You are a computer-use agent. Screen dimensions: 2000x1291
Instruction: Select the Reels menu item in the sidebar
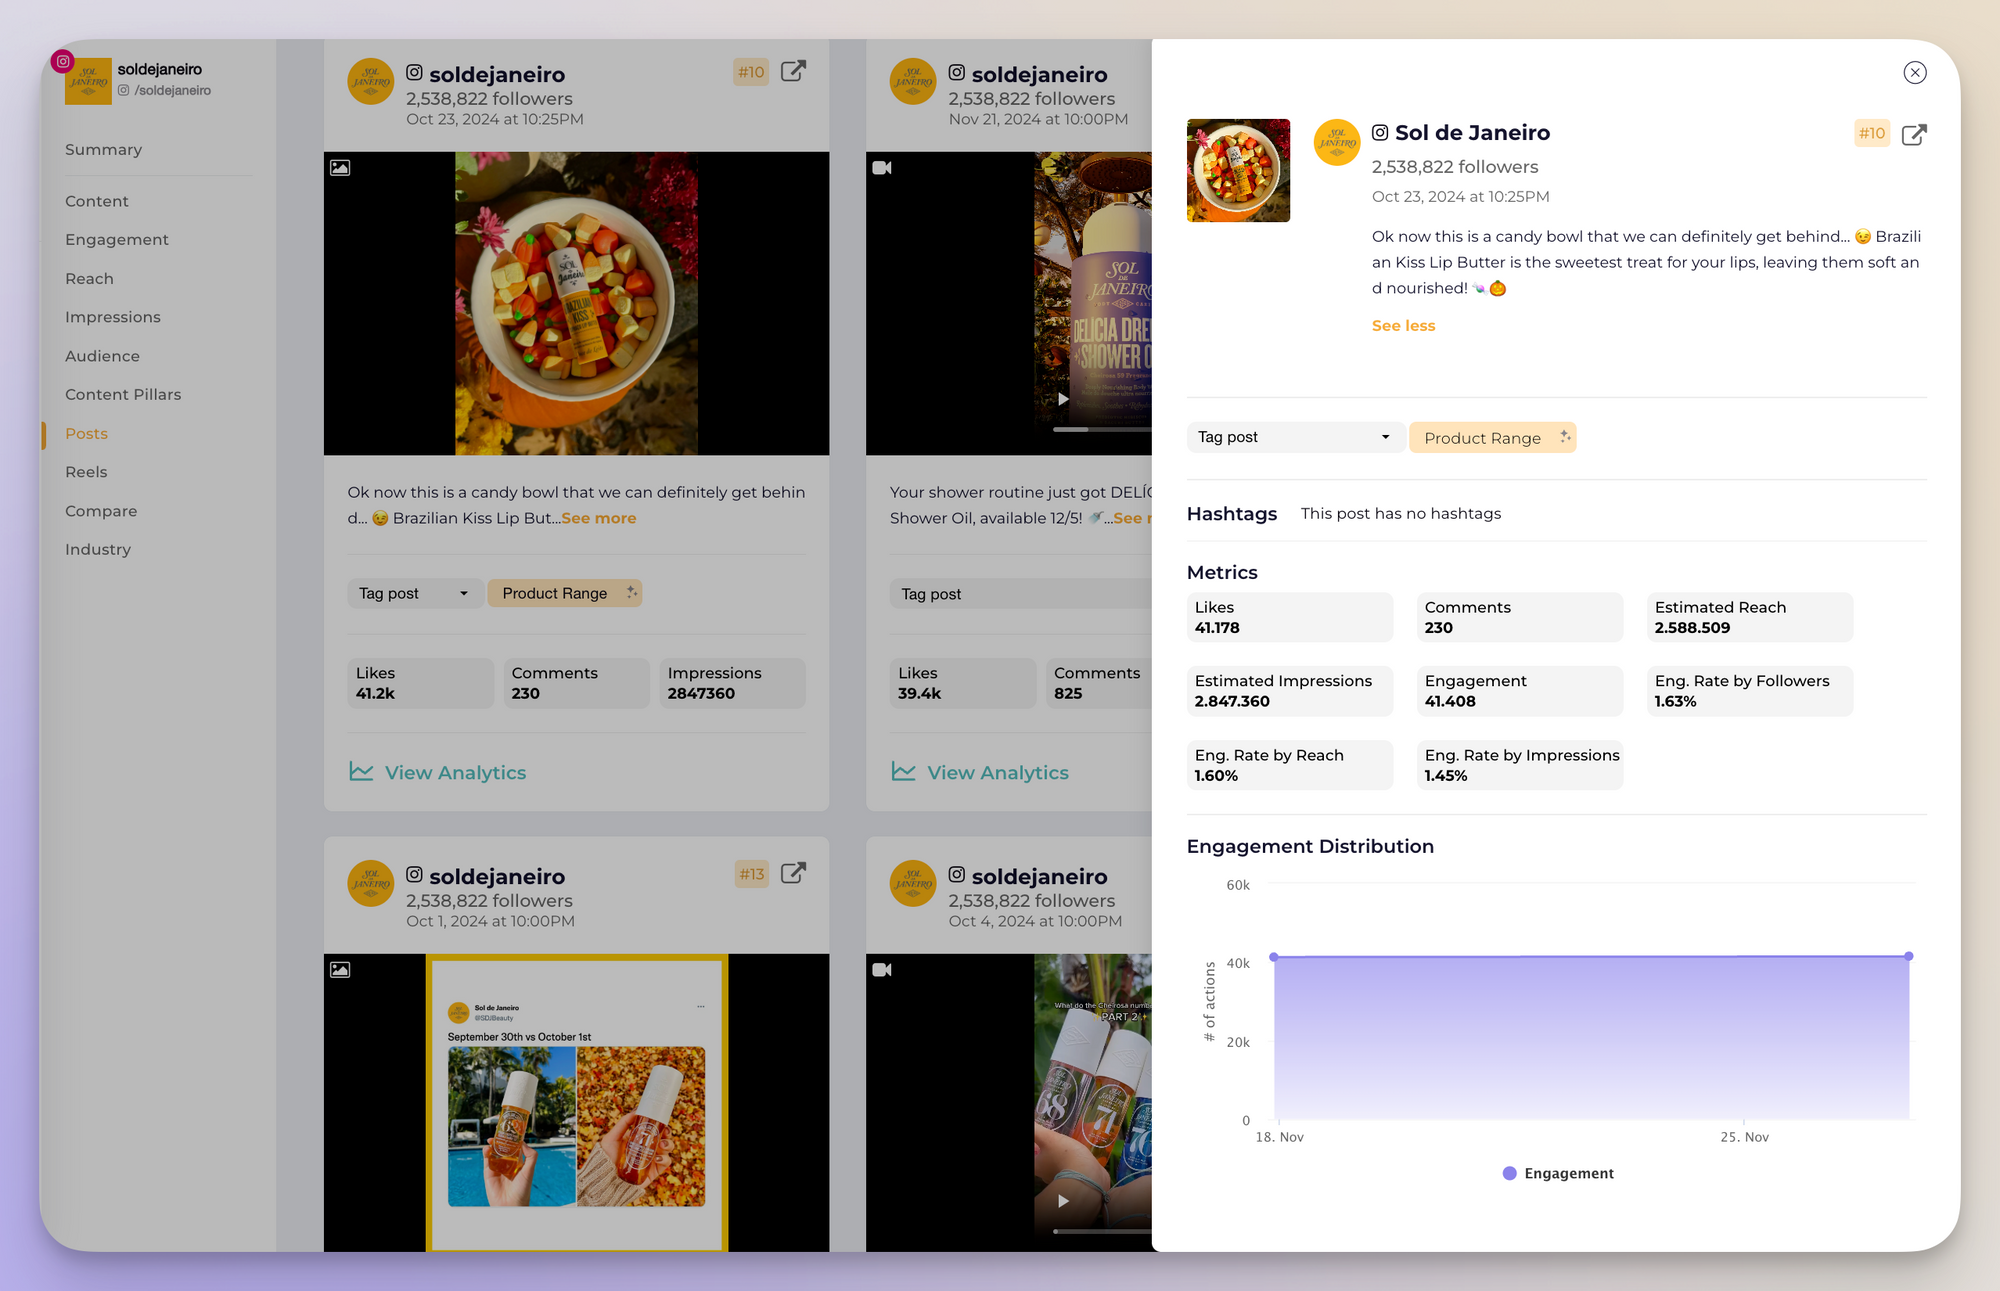tap(85, 472)
